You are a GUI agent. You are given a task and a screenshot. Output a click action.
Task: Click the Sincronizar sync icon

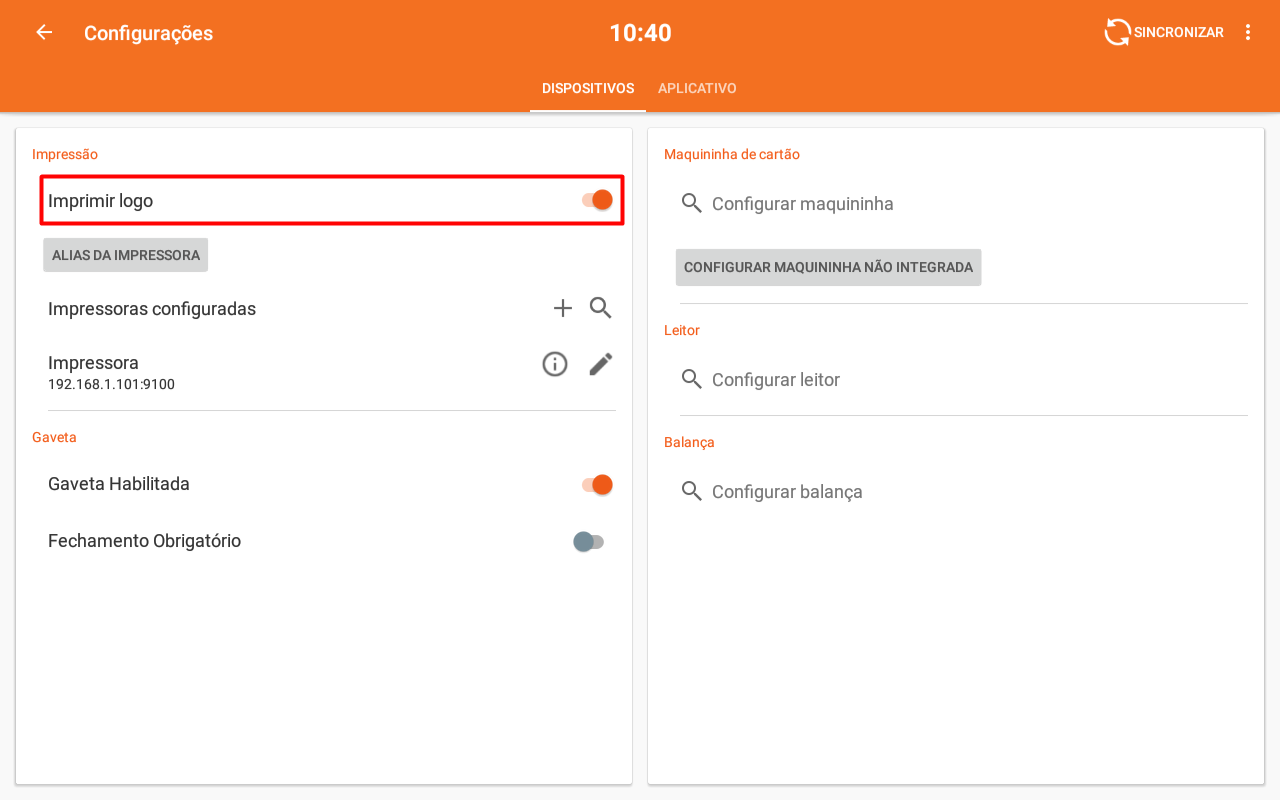coord(1117,32)
